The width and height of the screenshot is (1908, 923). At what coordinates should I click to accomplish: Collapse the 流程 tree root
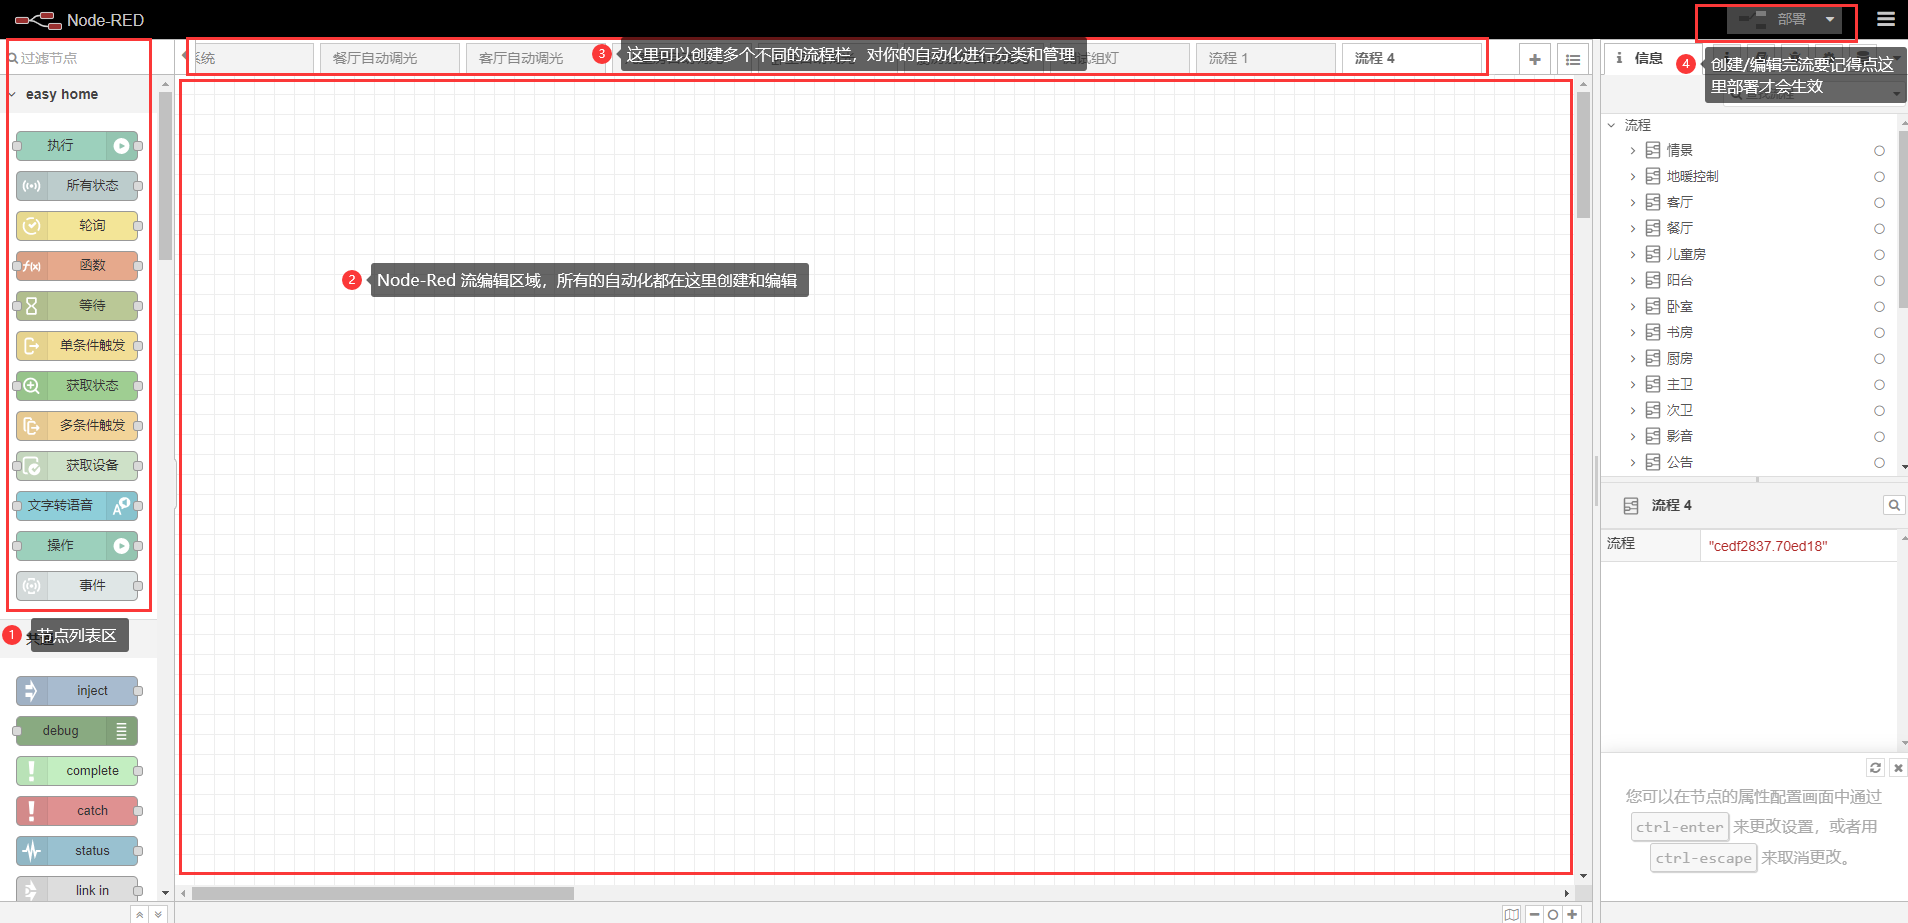1611,125
